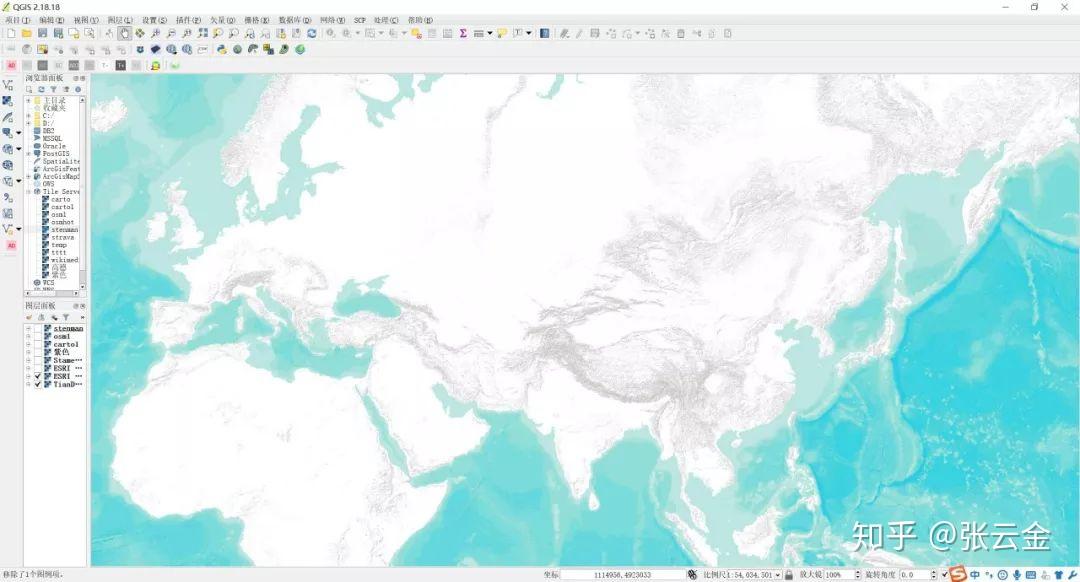Select the Zoom In magnifier tool
The width and height of the screenshot is (1080, 582).
tap(156, 33)
